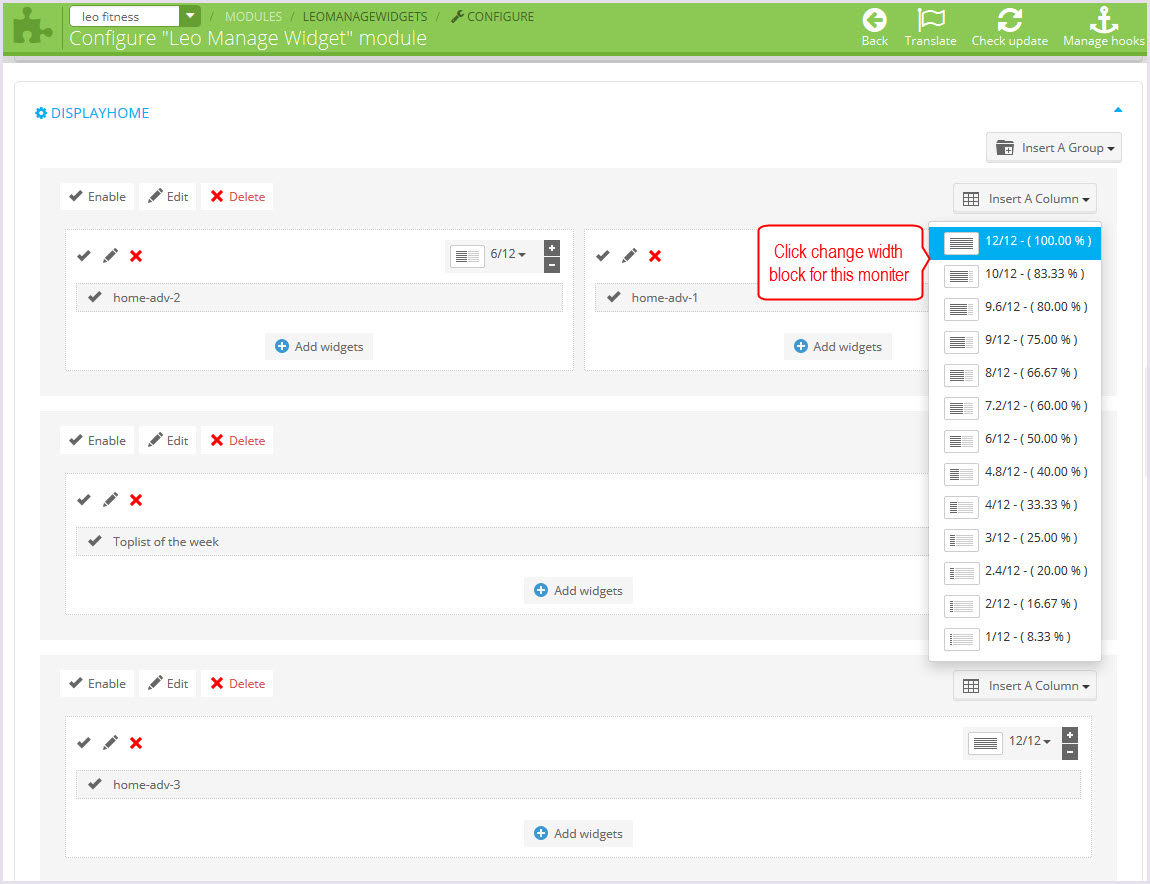Add widgets under home-adv-3

click(x=578, y=833)
